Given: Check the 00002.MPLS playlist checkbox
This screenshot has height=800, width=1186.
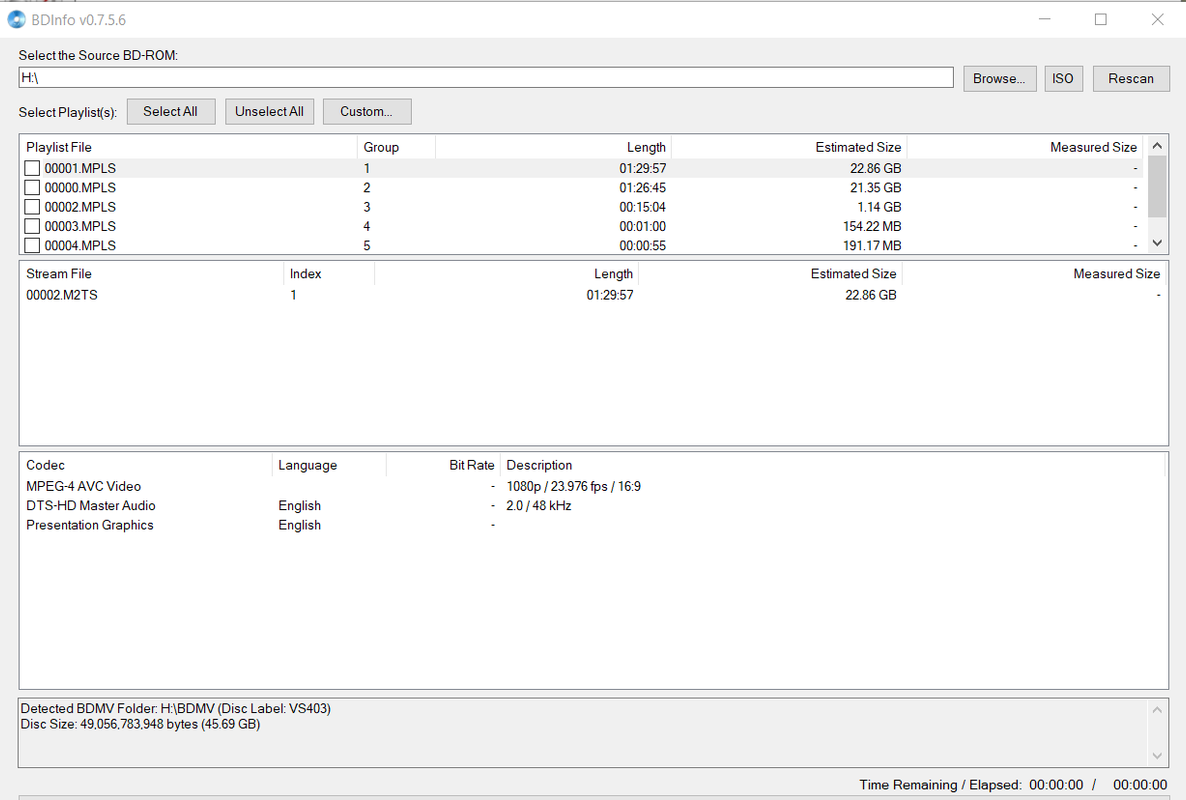Looking at the screenshot, I should [32, 206].
